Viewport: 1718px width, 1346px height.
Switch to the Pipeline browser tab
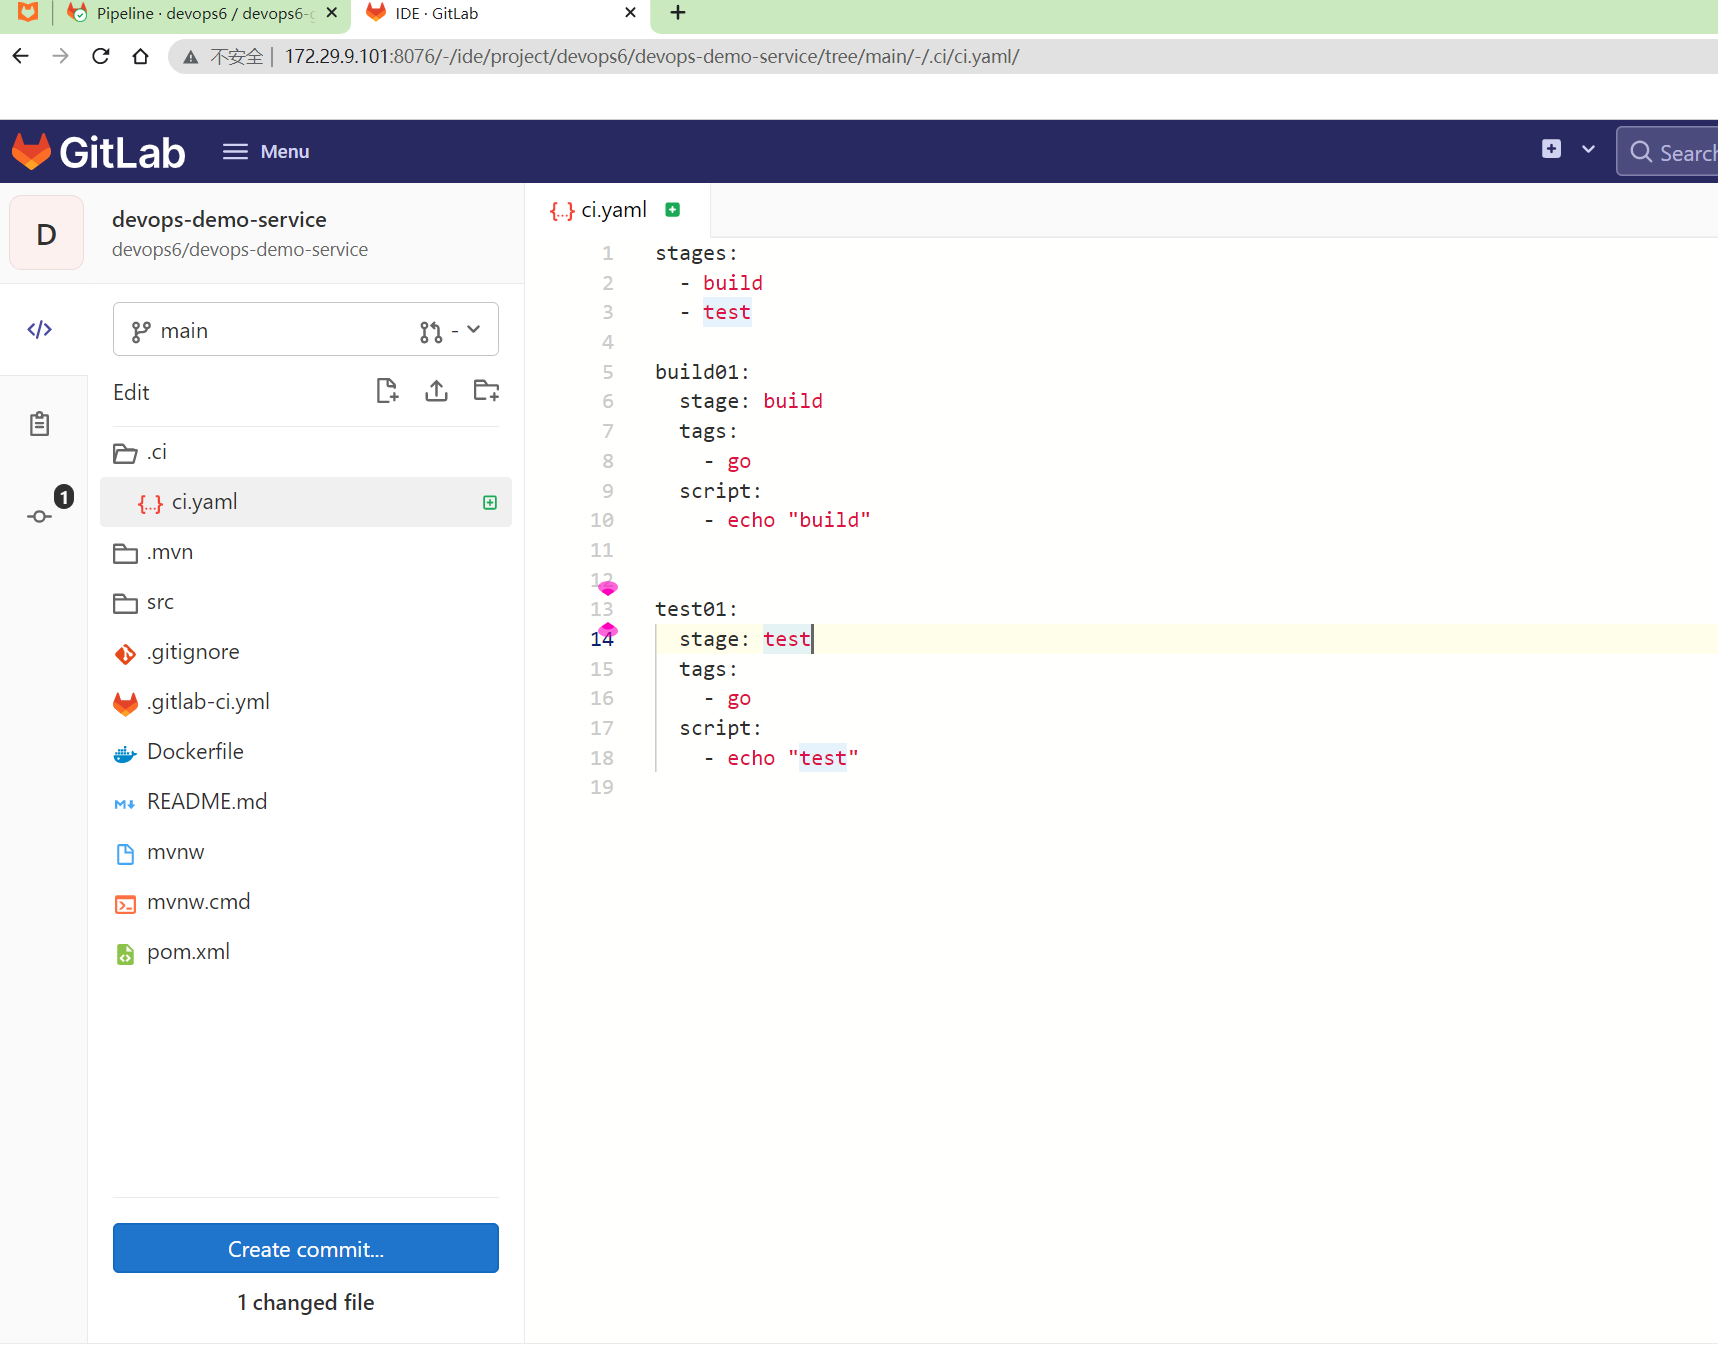190,14
